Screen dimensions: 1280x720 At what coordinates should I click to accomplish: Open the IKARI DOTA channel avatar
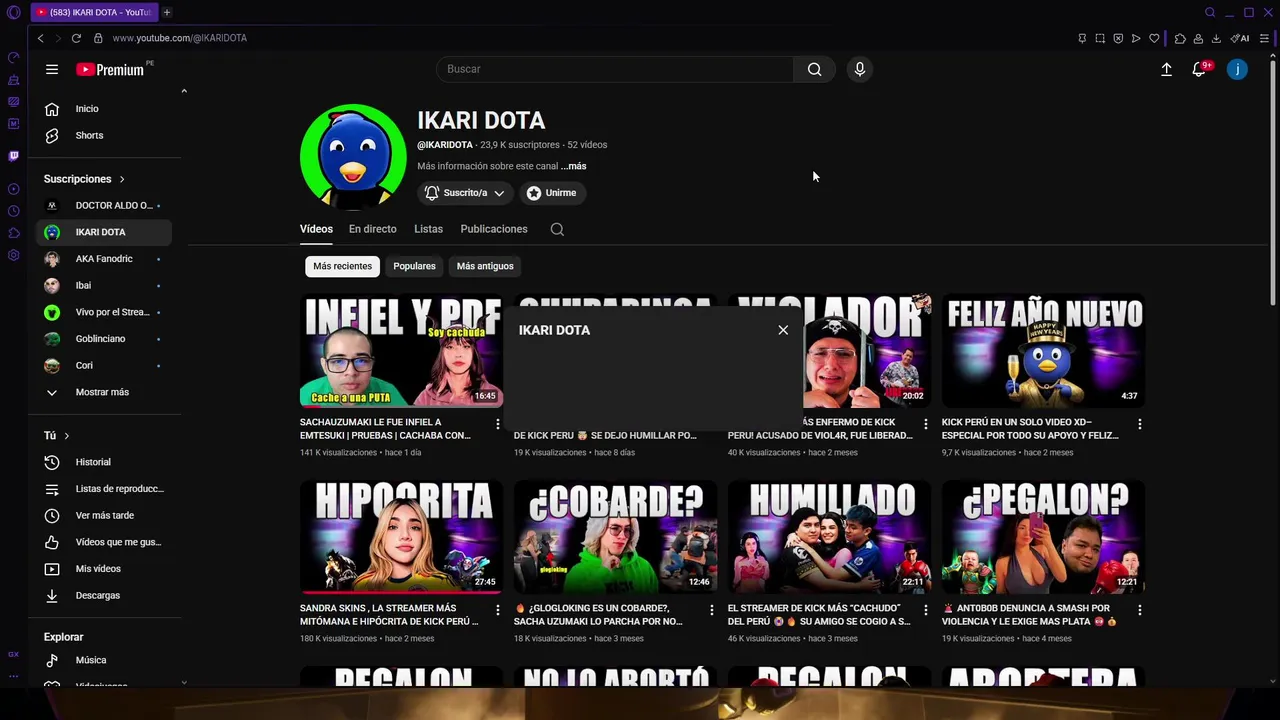(x=353, y=157)
